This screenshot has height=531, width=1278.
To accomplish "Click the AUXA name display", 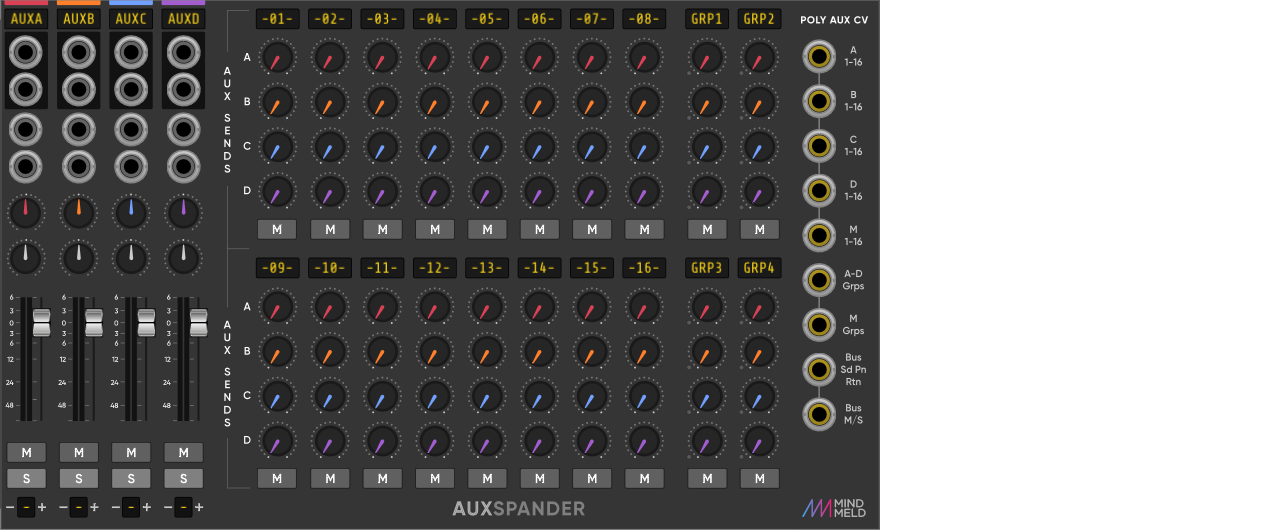I will 26,19.
